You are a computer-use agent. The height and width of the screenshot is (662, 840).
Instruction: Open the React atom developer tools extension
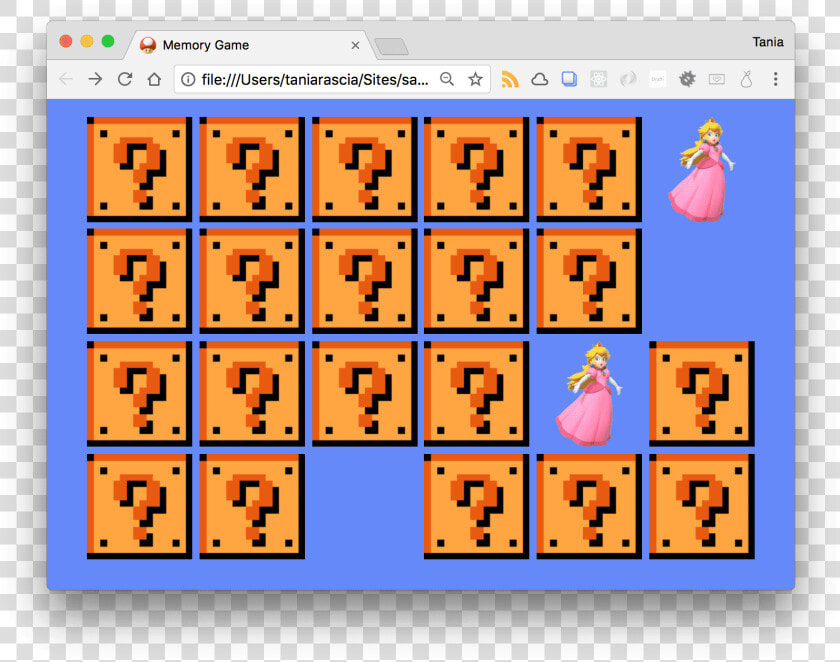point(598,79)
